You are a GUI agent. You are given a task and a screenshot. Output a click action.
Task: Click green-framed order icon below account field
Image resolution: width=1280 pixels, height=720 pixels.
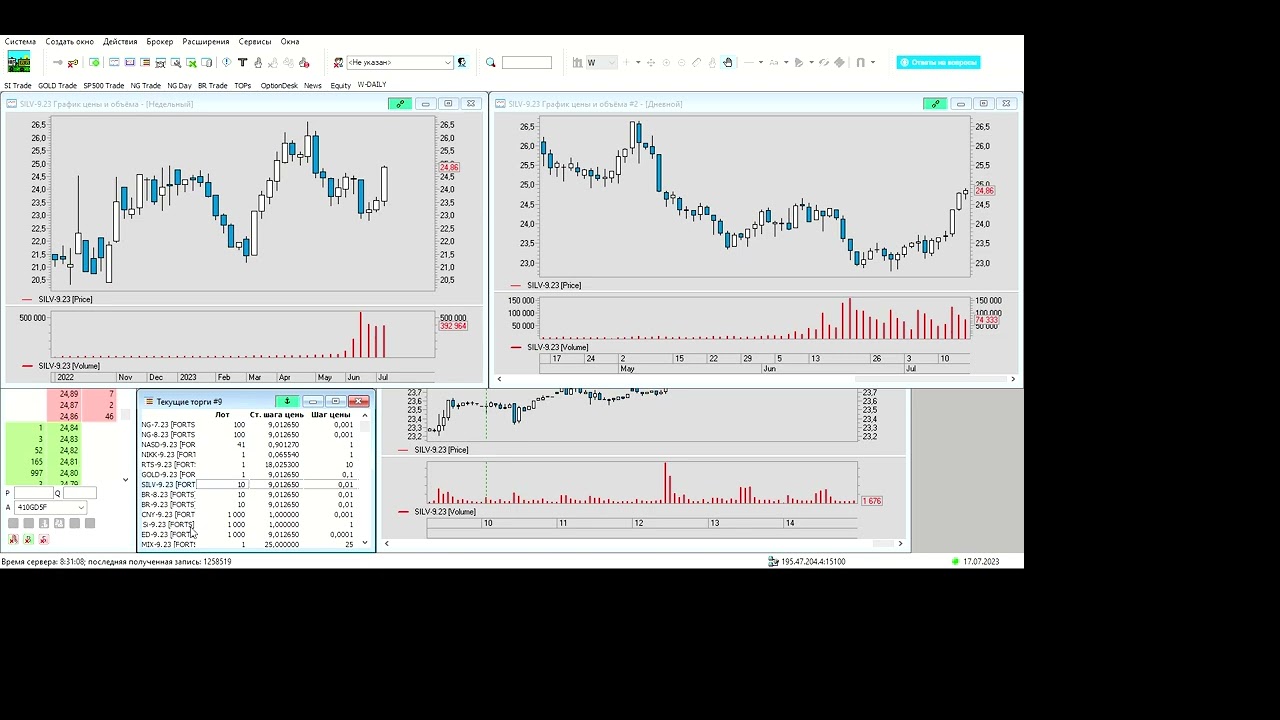tap(28, 539)
